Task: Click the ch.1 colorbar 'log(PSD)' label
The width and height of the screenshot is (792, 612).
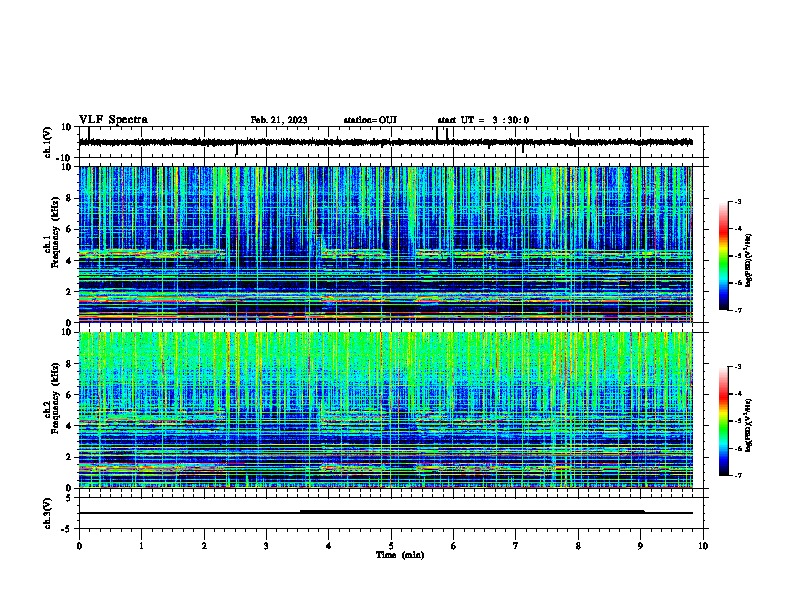Action: tap(748, 260)
